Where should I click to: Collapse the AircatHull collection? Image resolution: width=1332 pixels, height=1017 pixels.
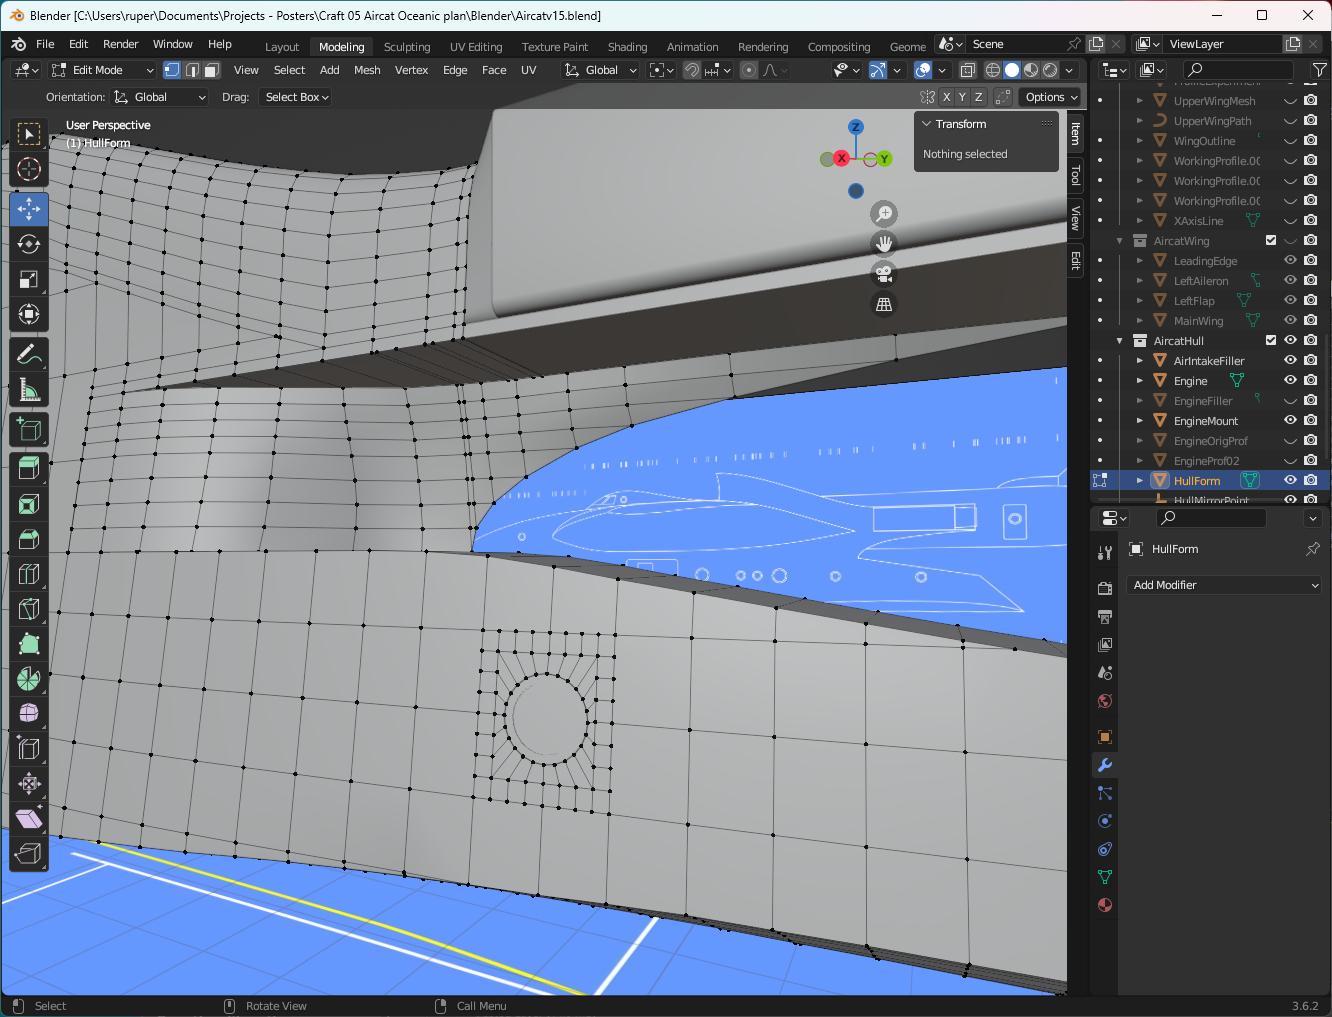coord(1120,341)
